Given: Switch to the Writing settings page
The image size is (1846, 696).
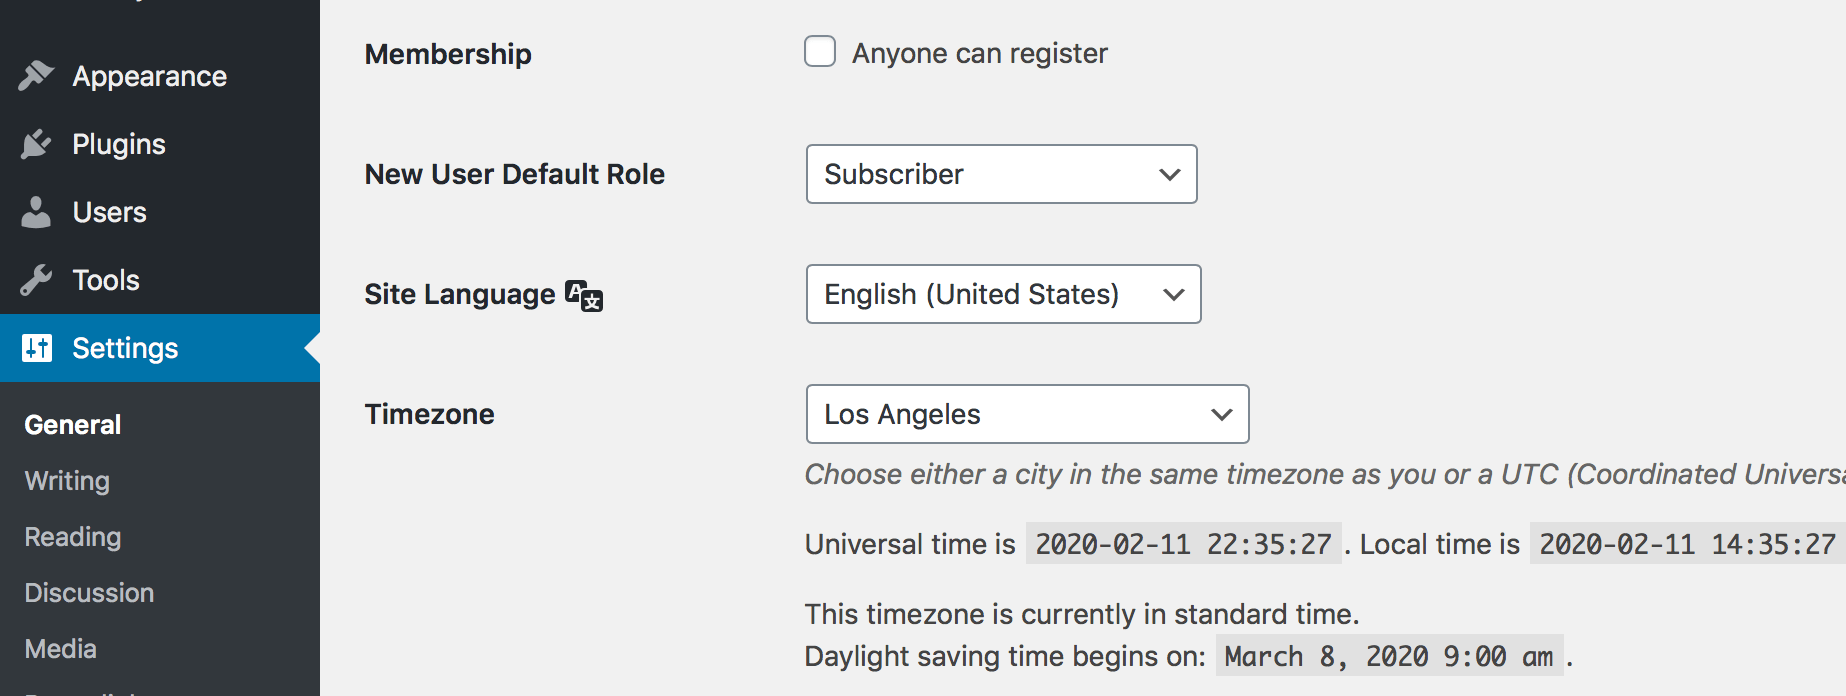Looking at the screenshot, I should [66, 481].
